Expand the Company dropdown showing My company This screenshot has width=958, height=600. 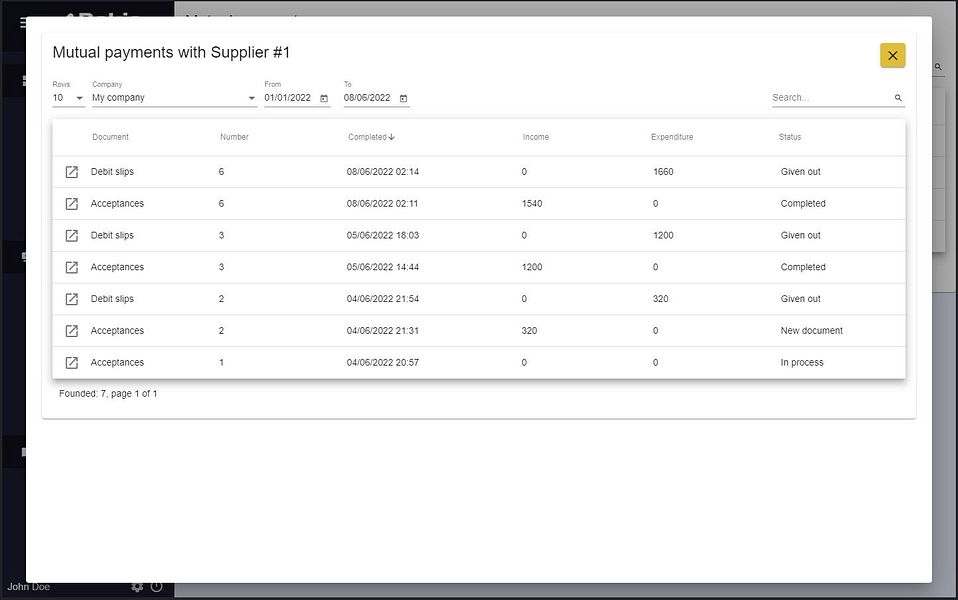pyautogui.click(x=174, y=98)
